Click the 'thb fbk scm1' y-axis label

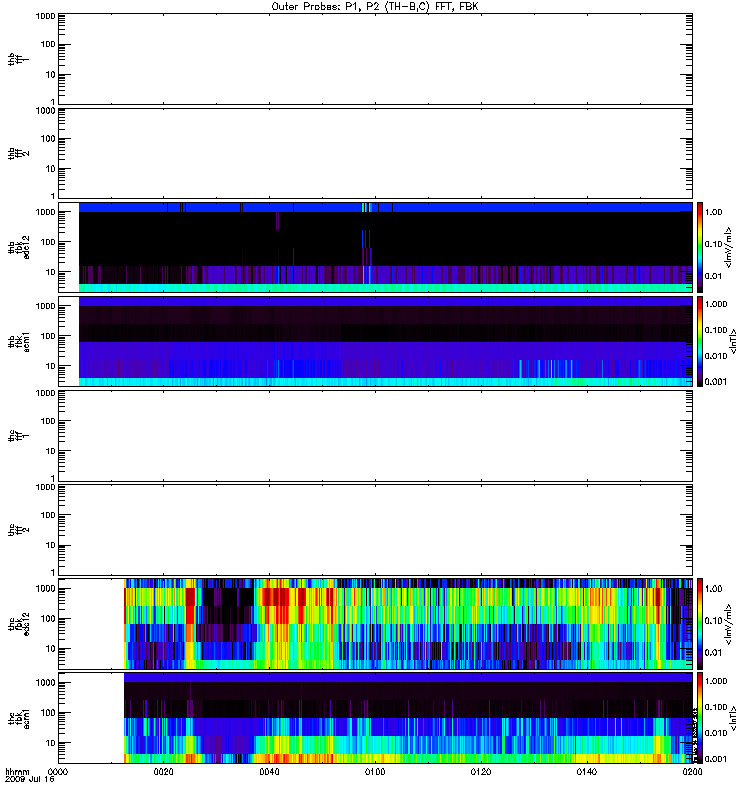(19, 341)
